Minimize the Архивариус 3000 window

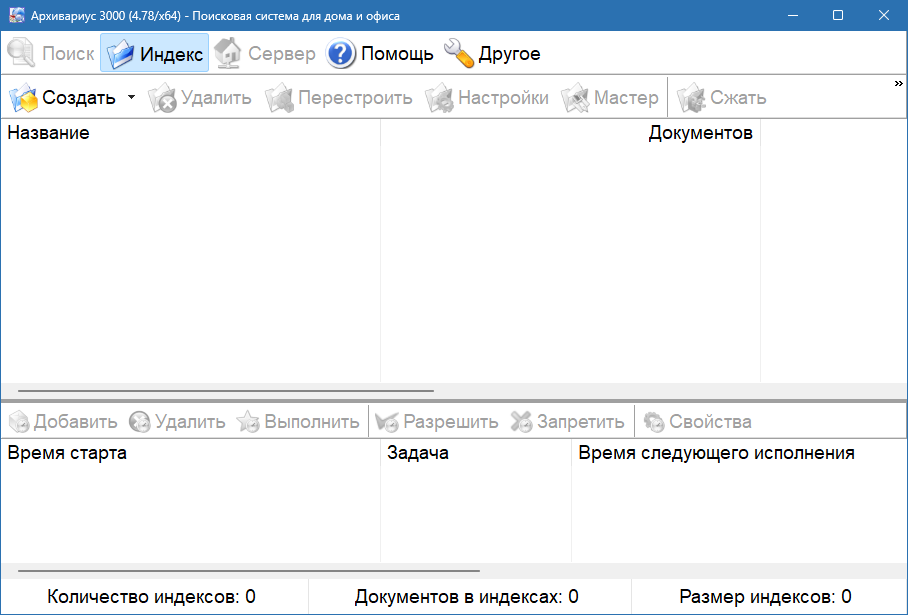tap(793, 16)
